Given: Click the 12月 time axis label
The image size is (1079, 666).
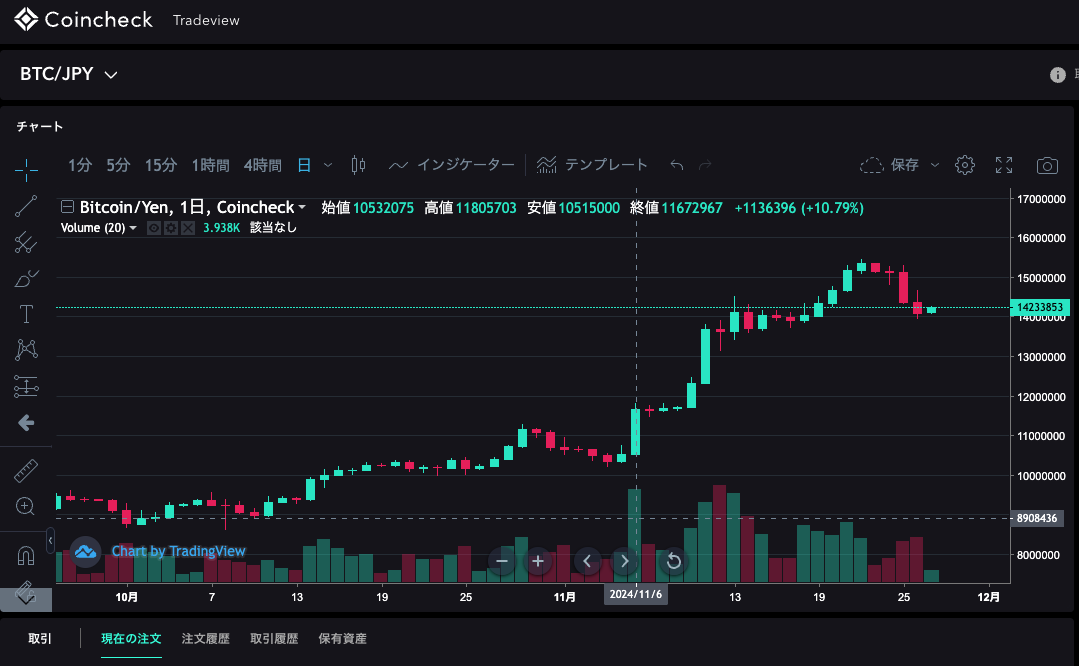Looking at the screenshot, I should pyautogui.click(x=988, y=597).
